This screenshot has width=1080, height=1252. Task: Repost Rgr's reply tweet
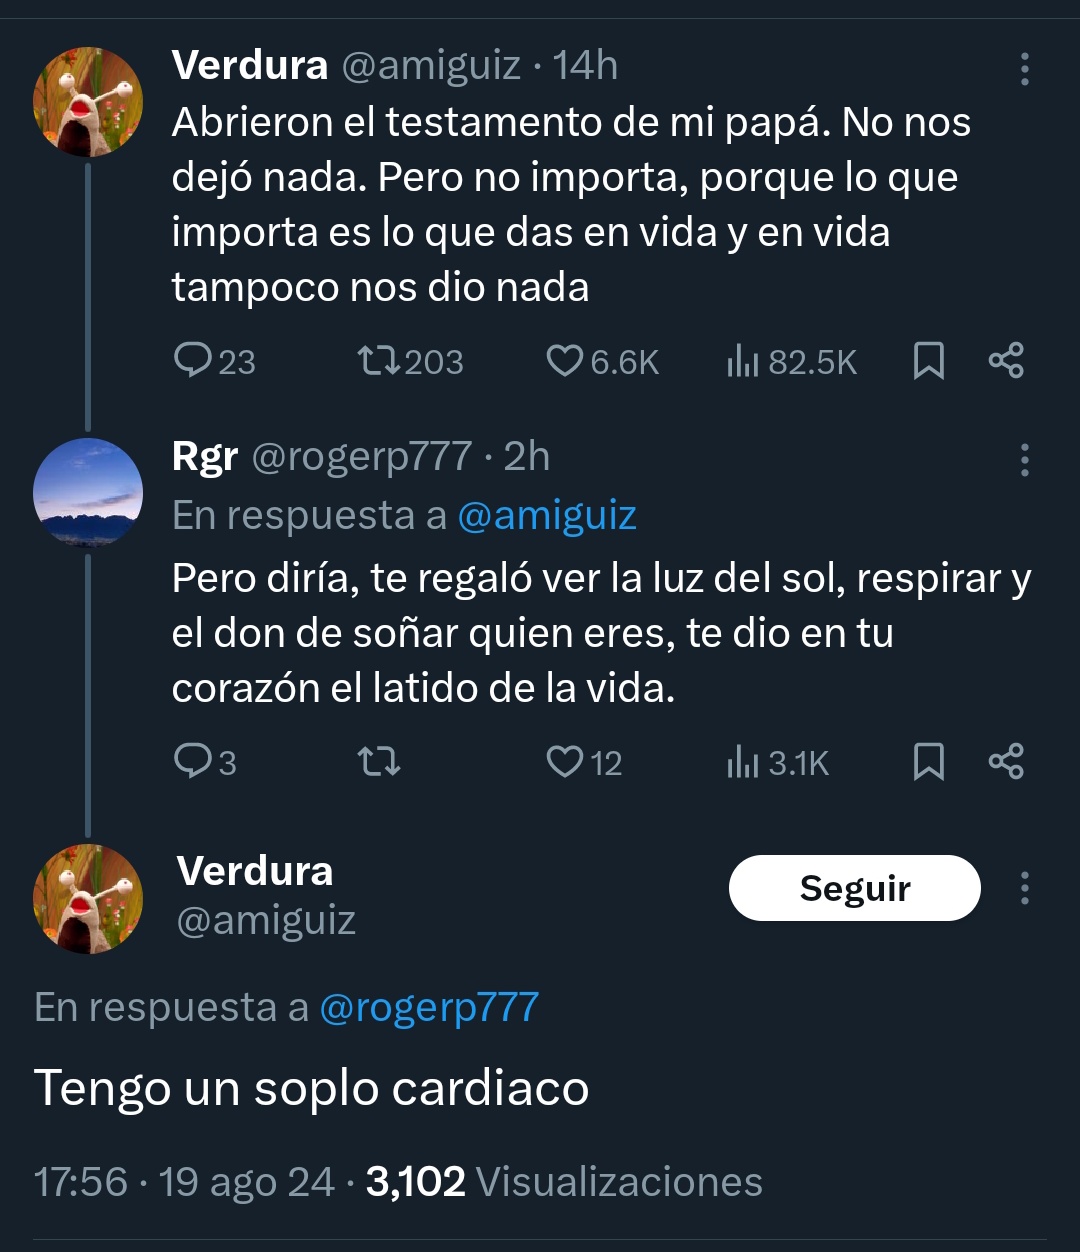point(379,763)
